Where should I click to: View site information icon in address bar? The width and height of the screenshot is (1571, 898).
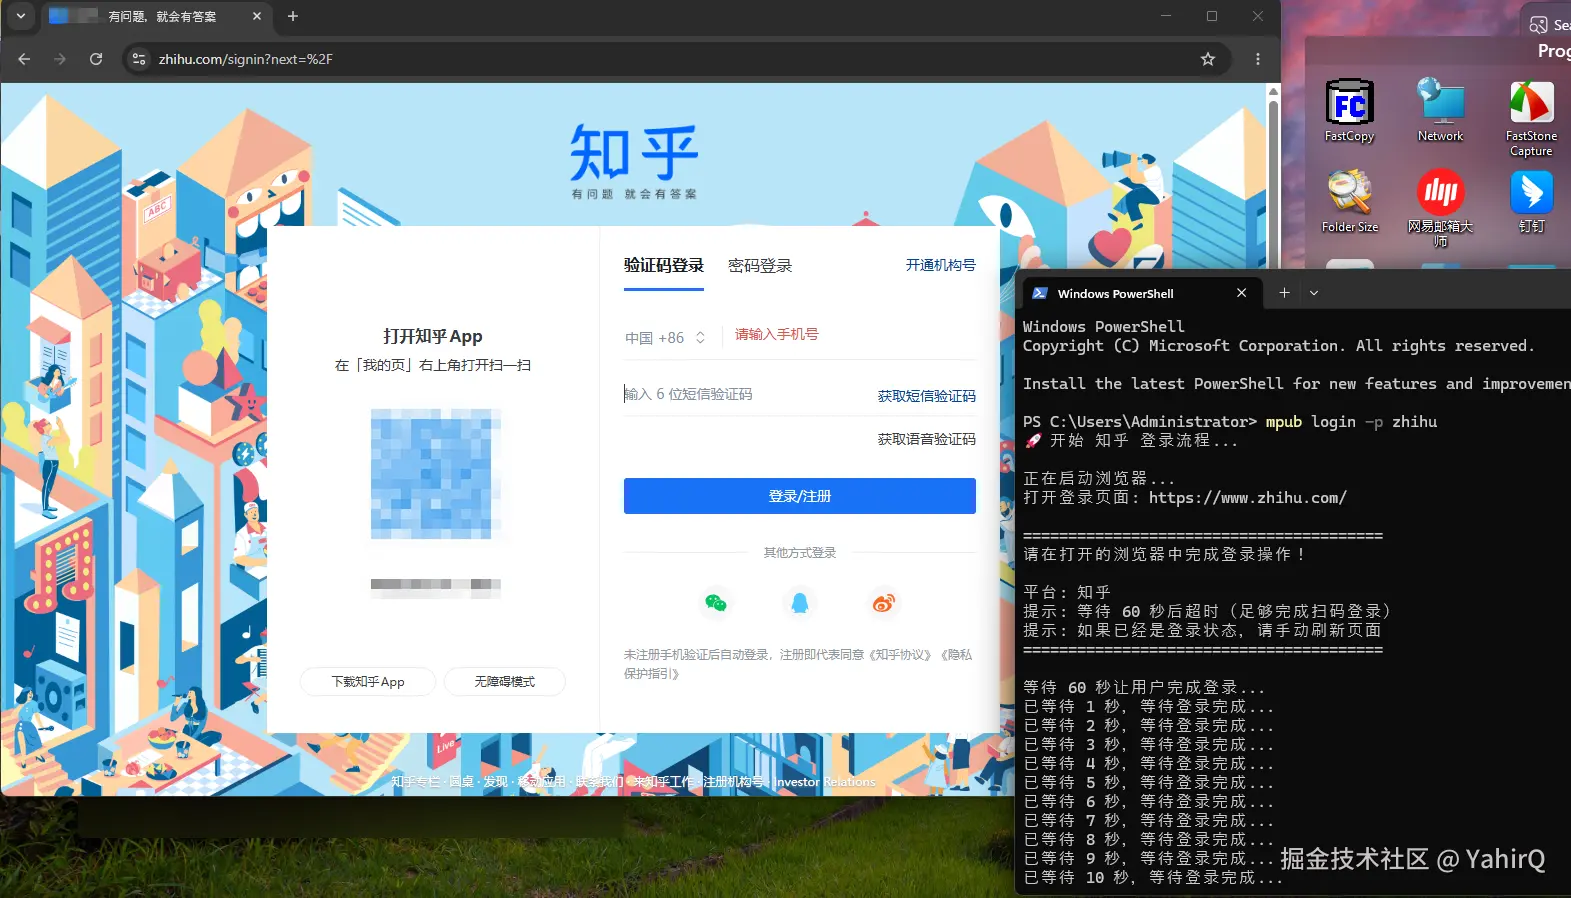[x=140, y=59]
